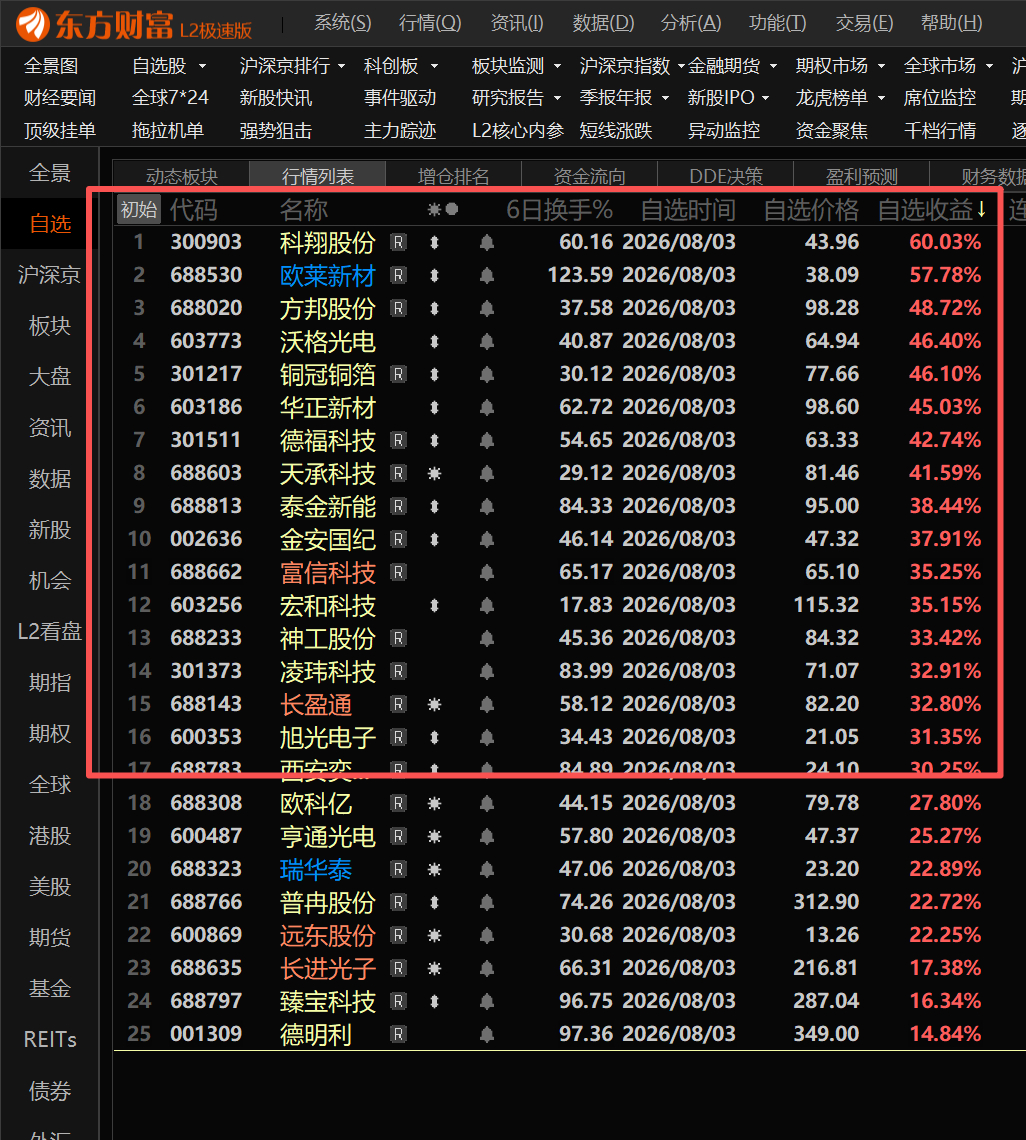
Task: Click the star-dot marker column header
Action: click(443, 210)
